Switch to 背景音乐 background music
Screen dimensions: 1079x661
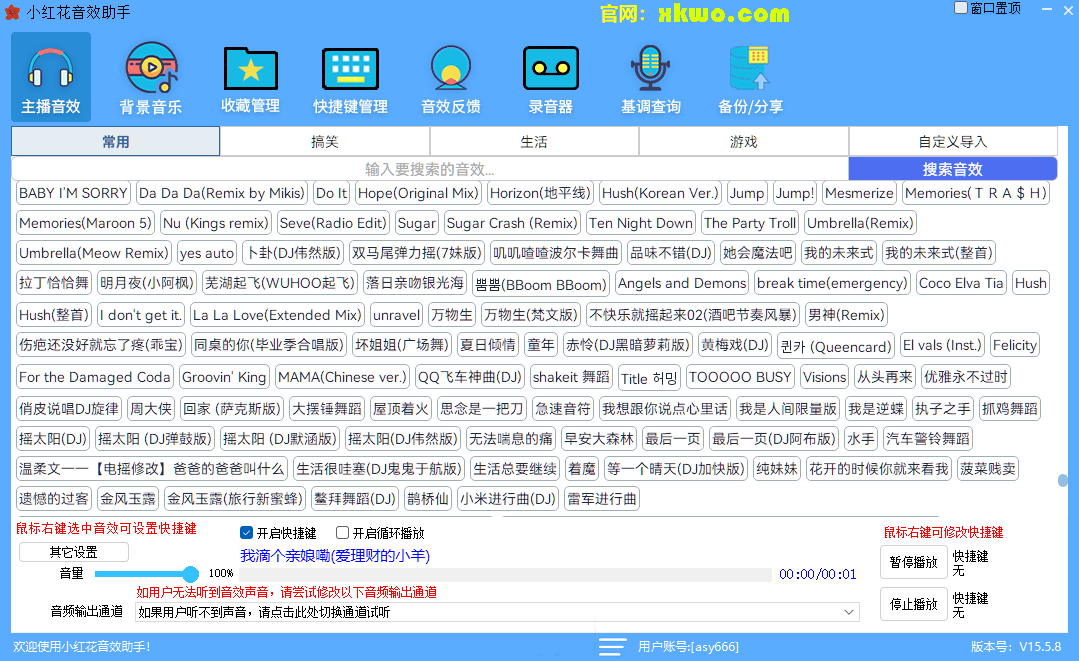click(x=150, y=76)
